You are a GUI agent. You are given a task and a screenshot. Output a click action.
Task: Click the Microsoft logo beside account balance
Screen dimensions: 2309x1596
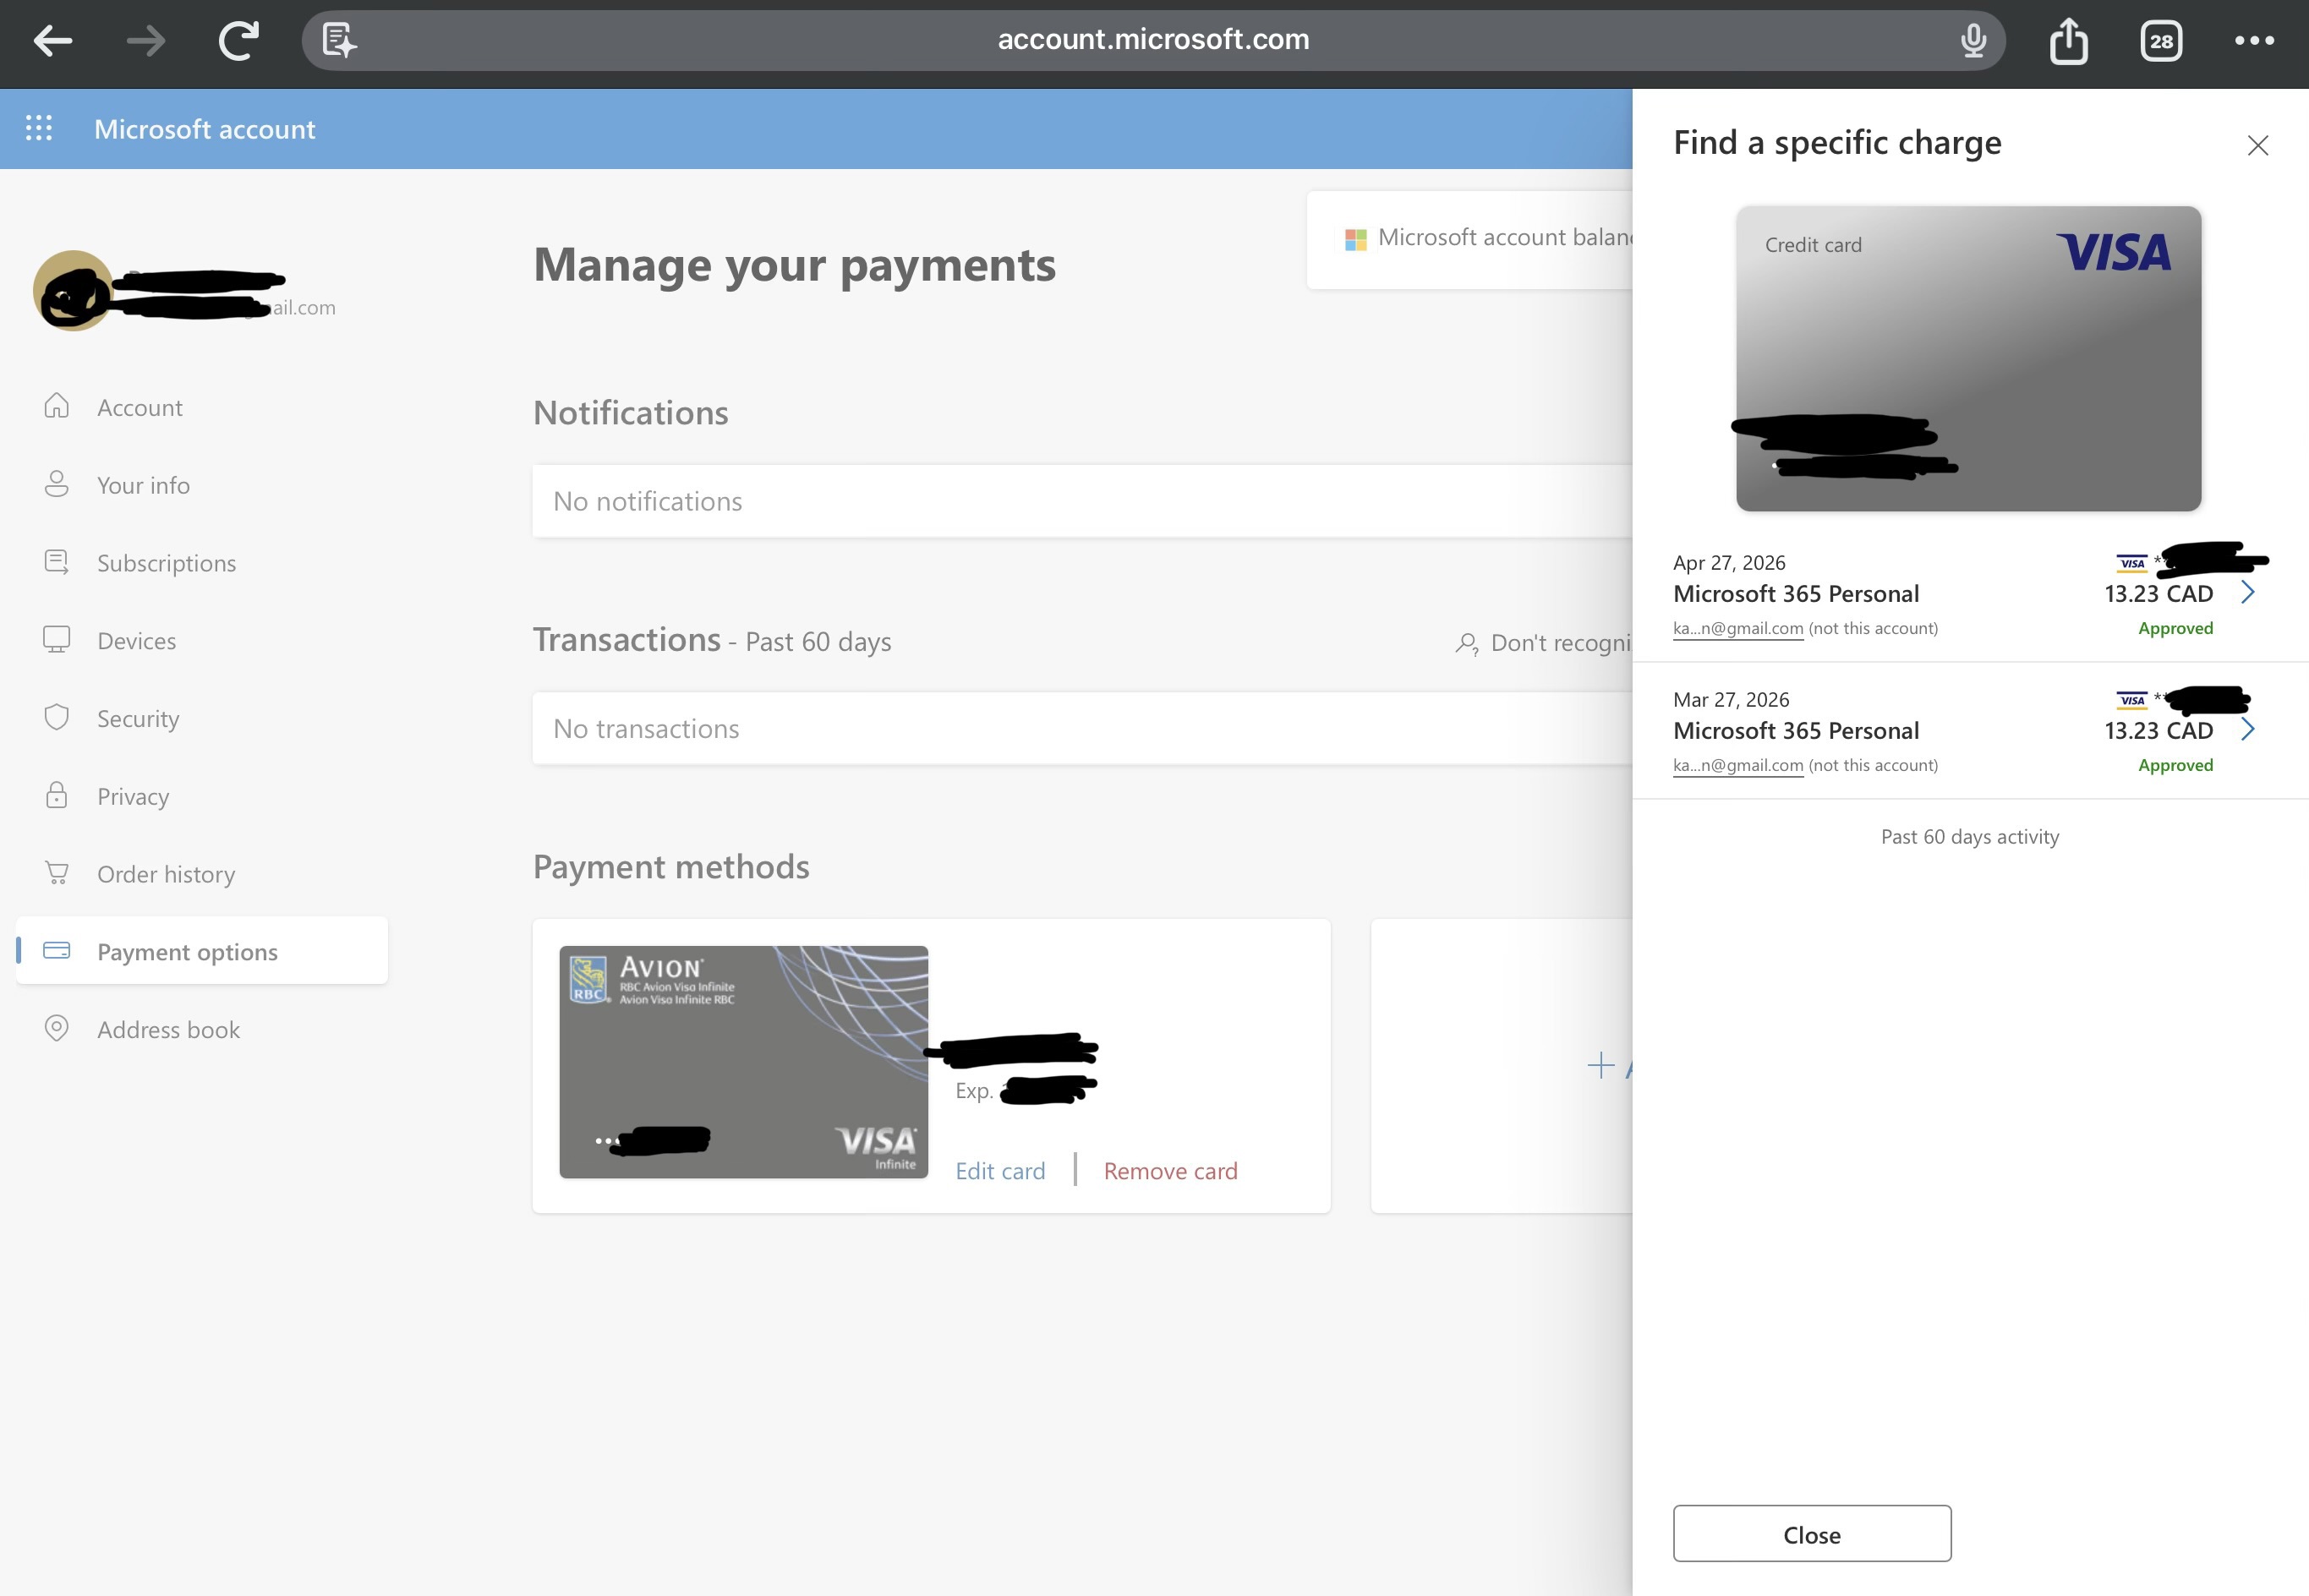pyautogui.click(x=1355, y=239)
